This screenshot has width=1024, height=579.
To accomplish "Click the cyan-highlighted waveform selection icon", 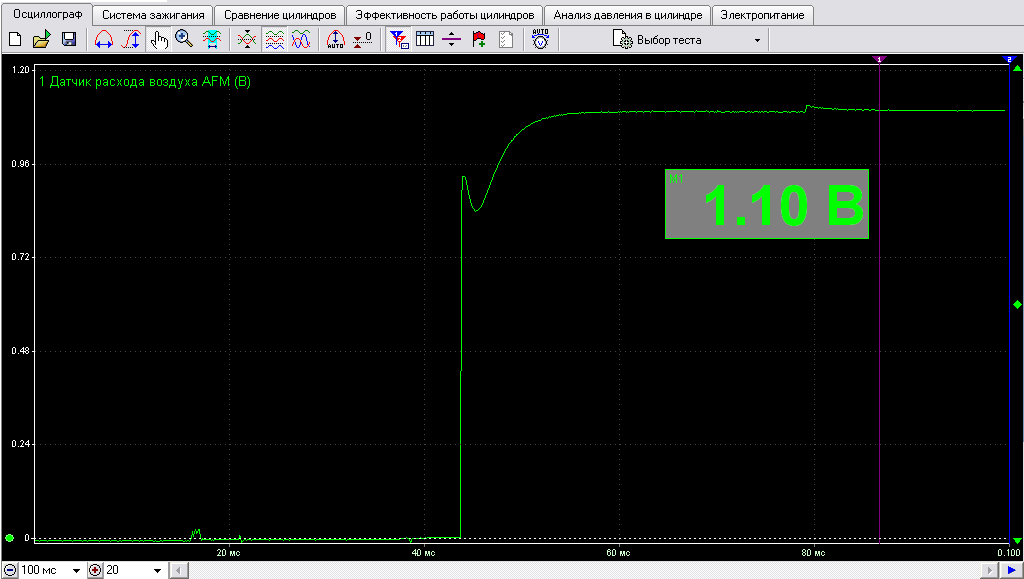I will (212, 40).
